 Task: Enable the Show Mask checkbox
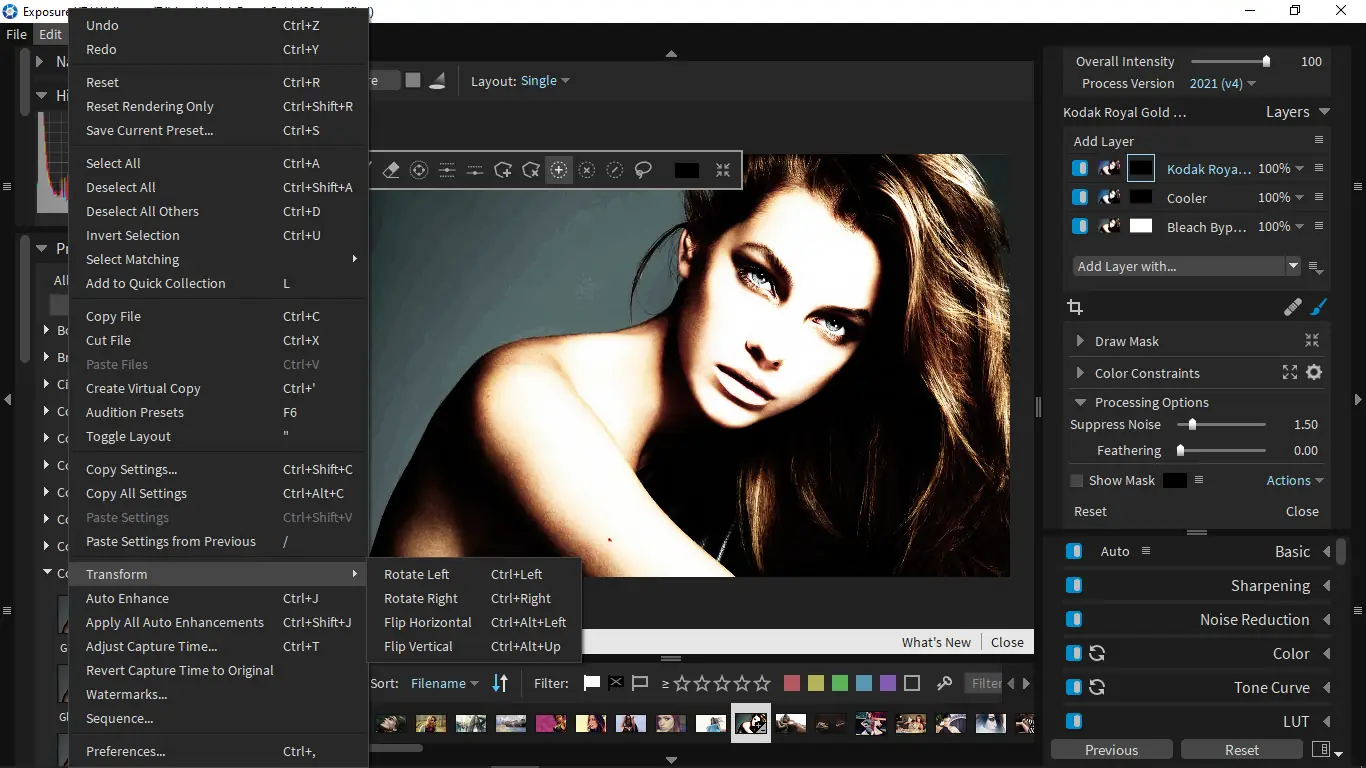pos(1077,481)
